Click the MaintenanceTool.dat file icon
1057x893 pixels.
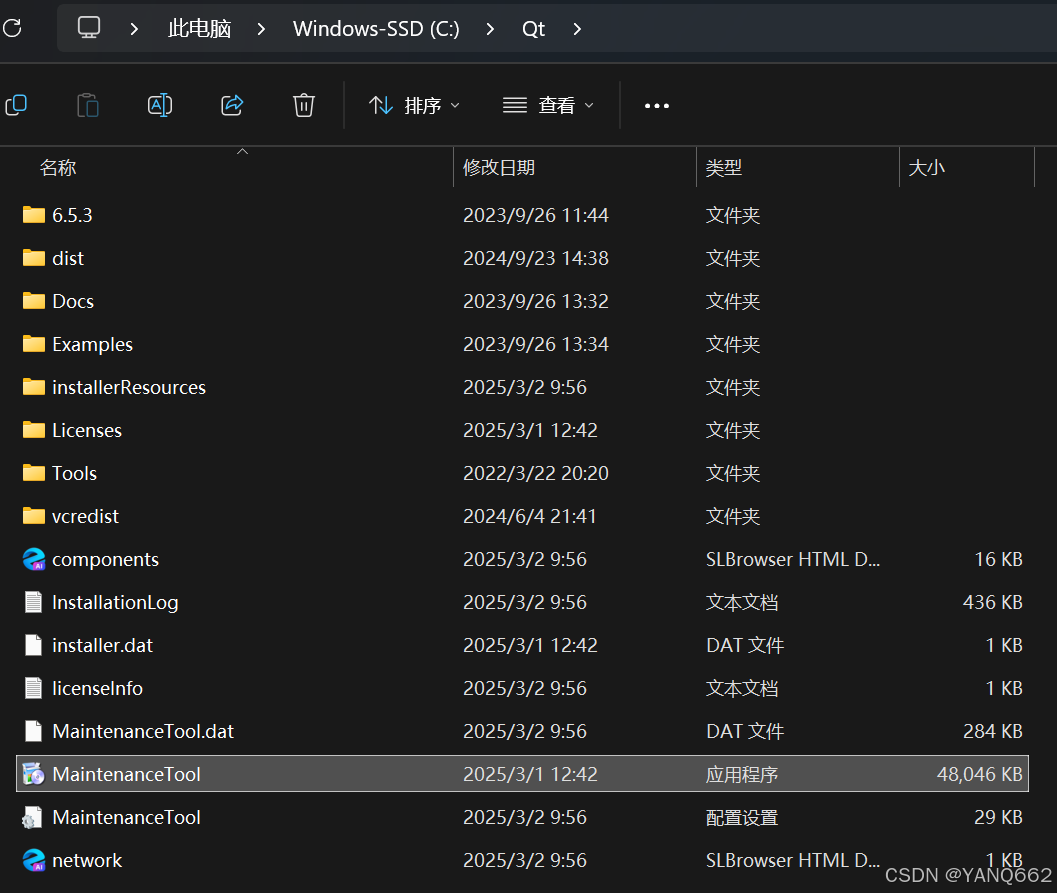34,731
